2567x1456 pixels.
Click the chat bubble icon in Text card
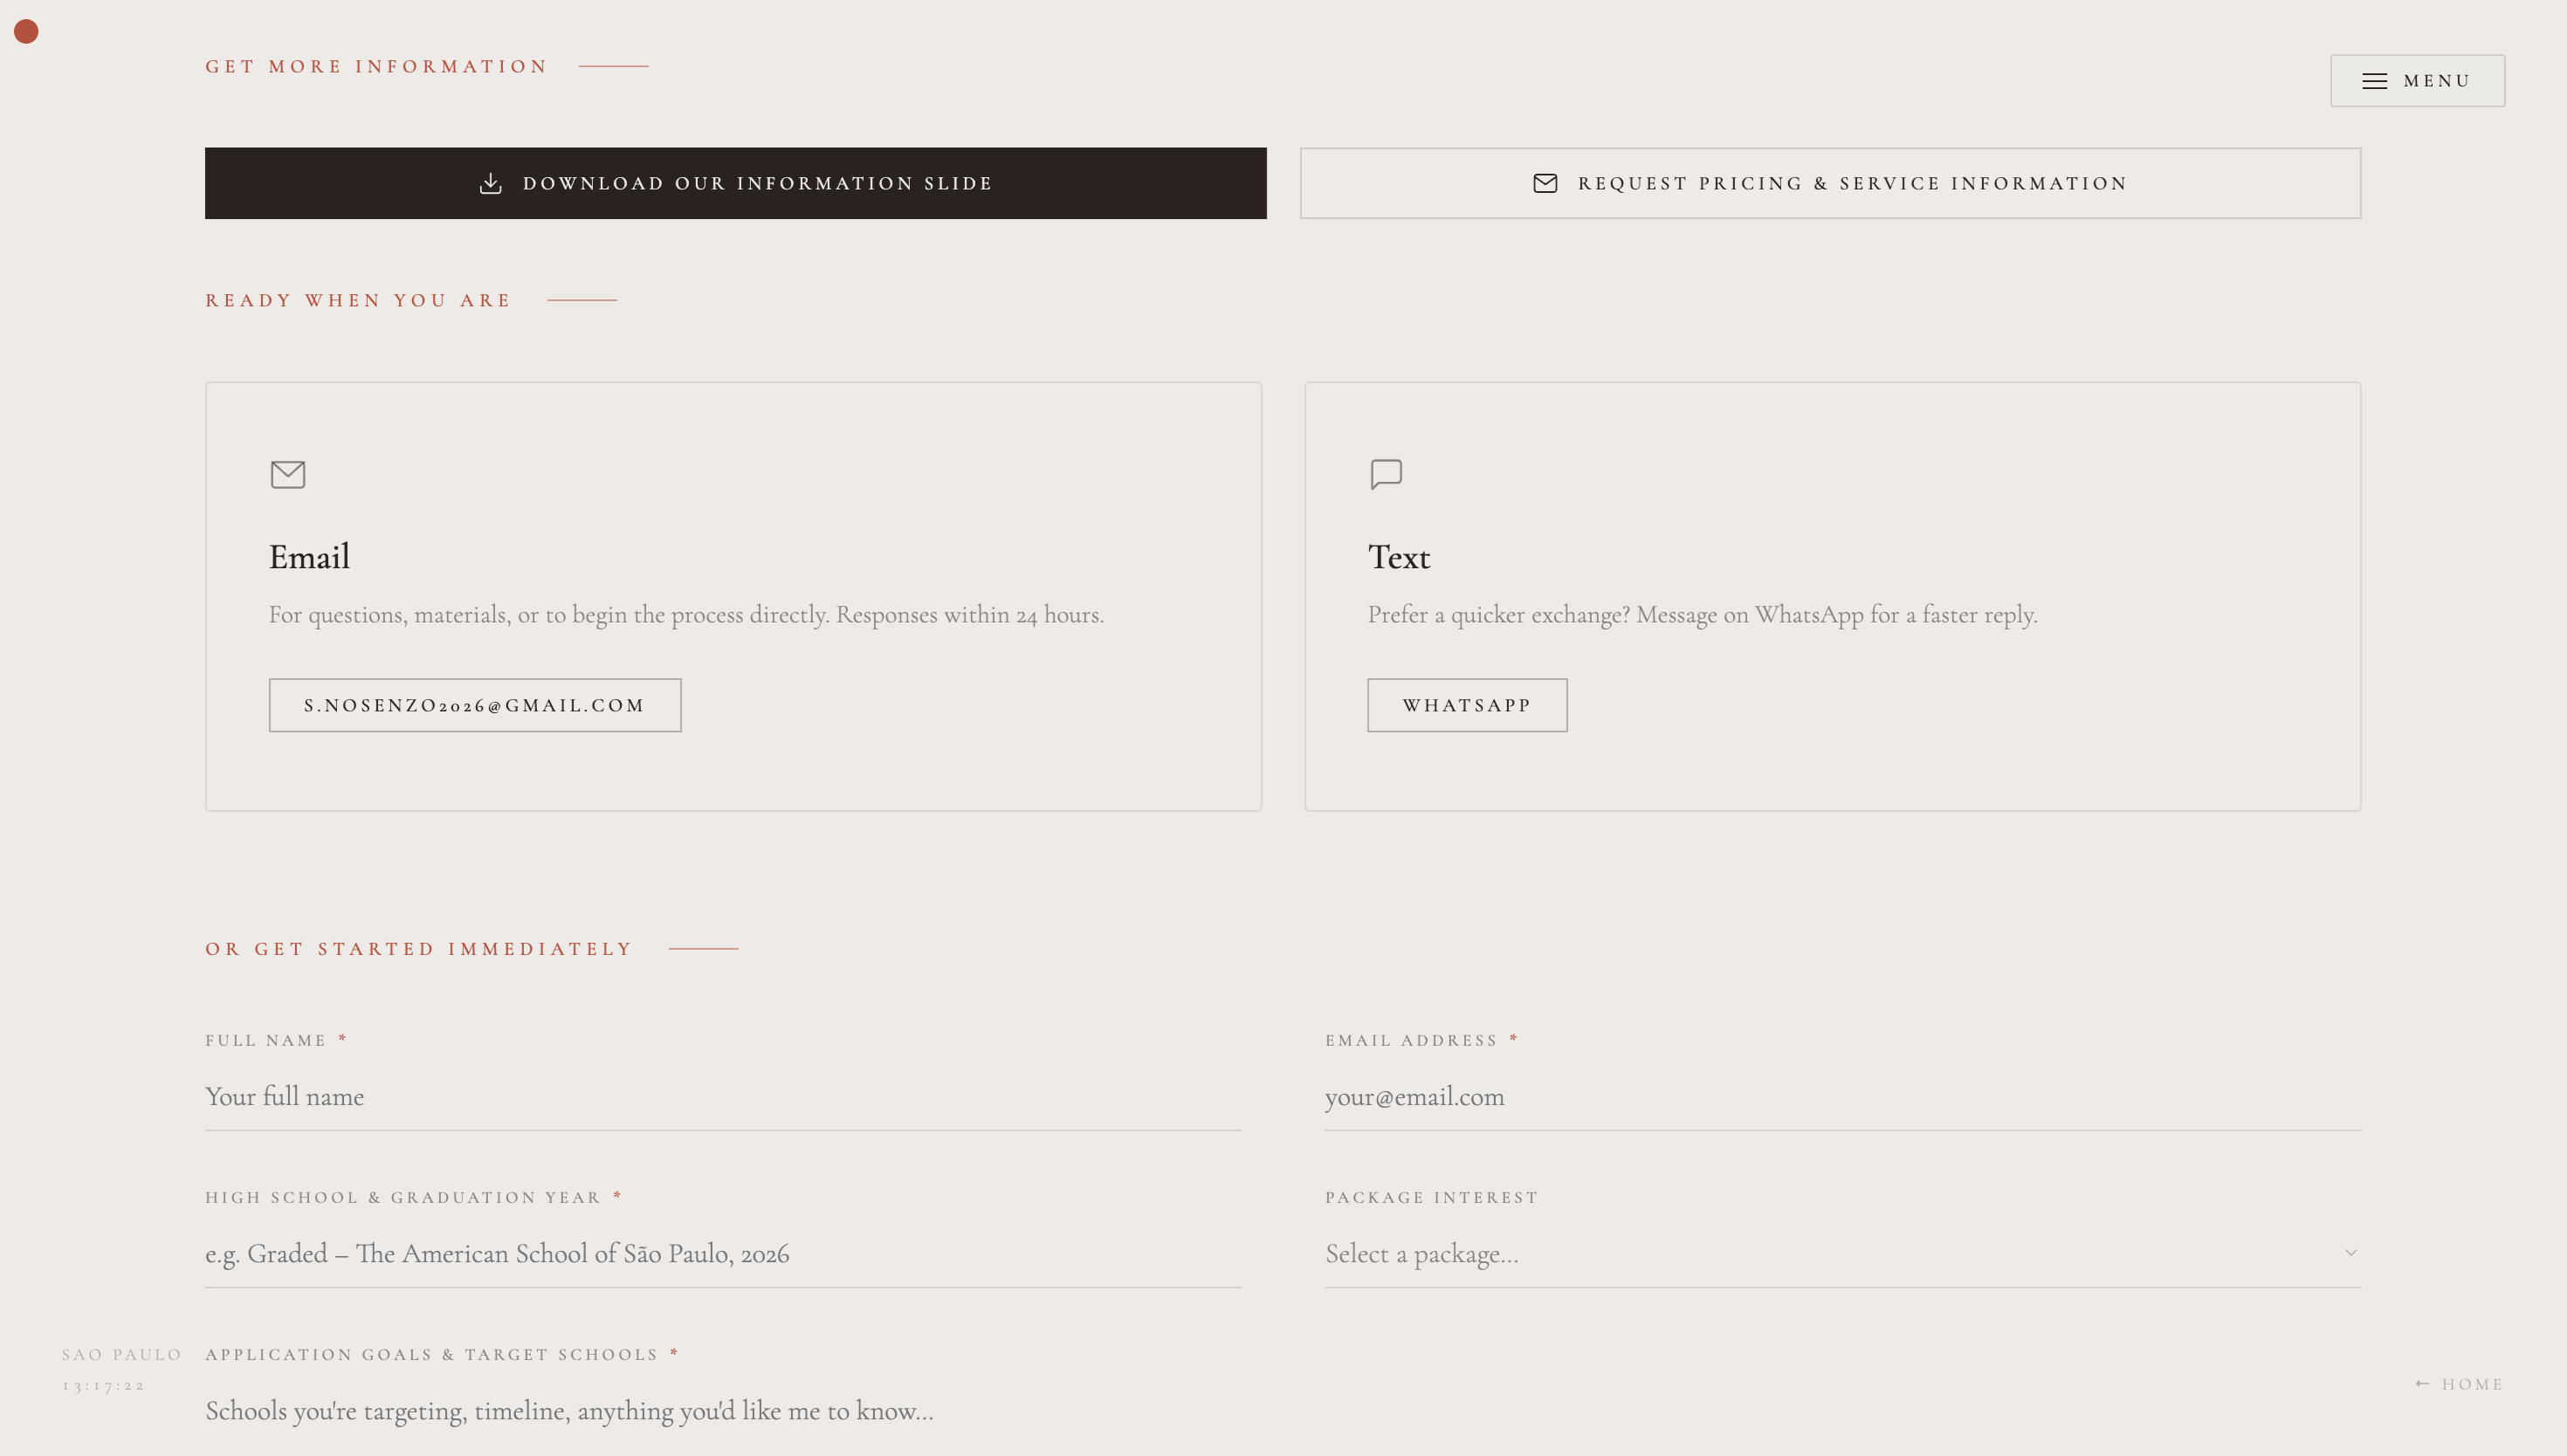[x=1386, y=474]
